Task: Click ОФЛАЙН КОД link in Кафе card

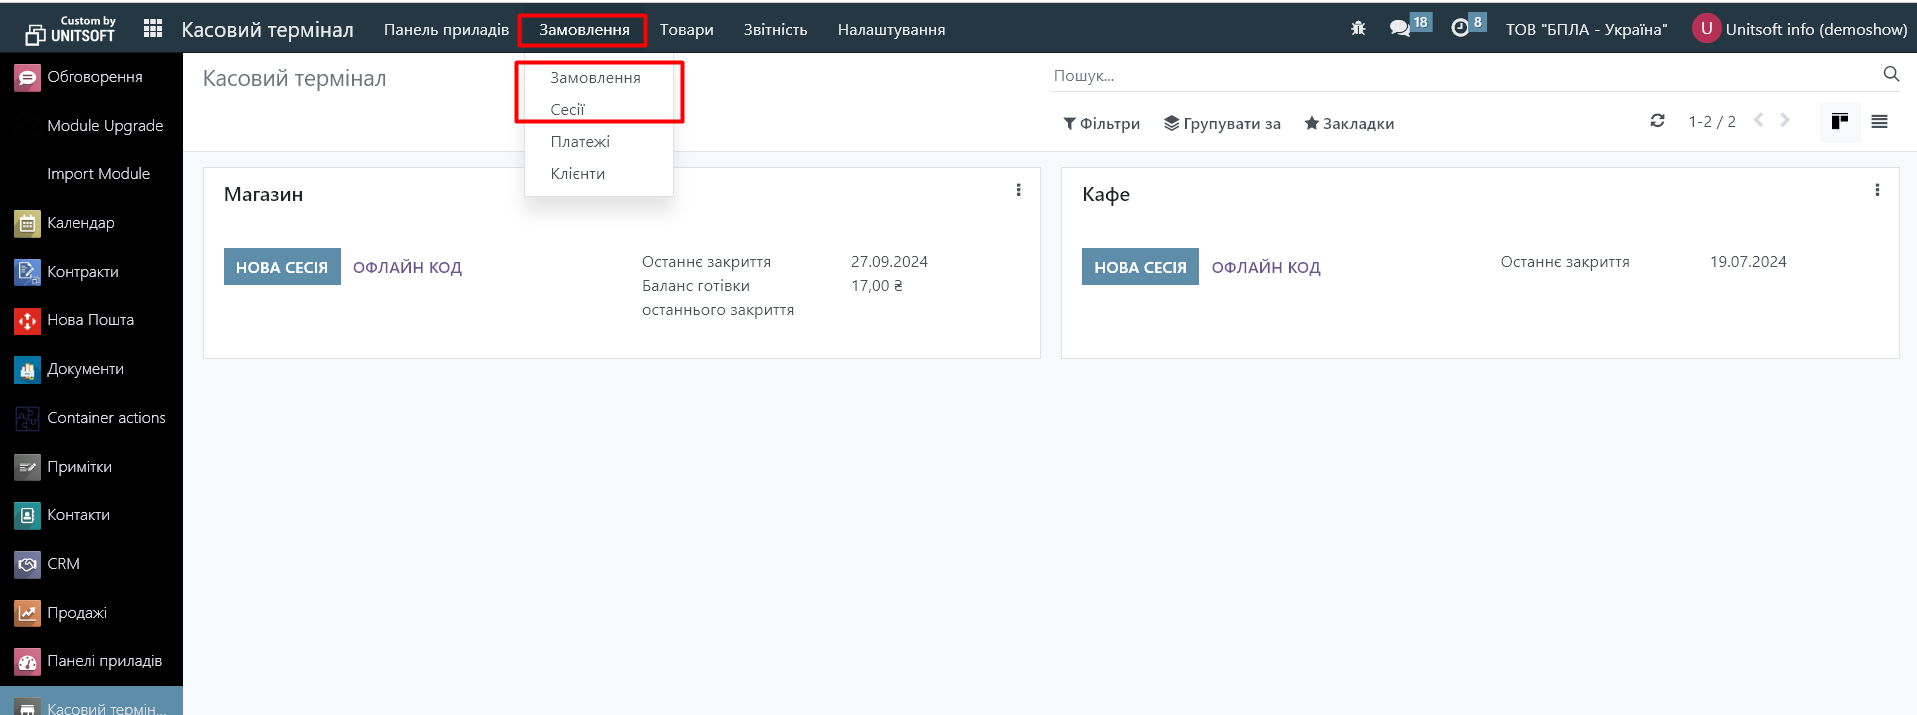Action: tap(1266, 267)
